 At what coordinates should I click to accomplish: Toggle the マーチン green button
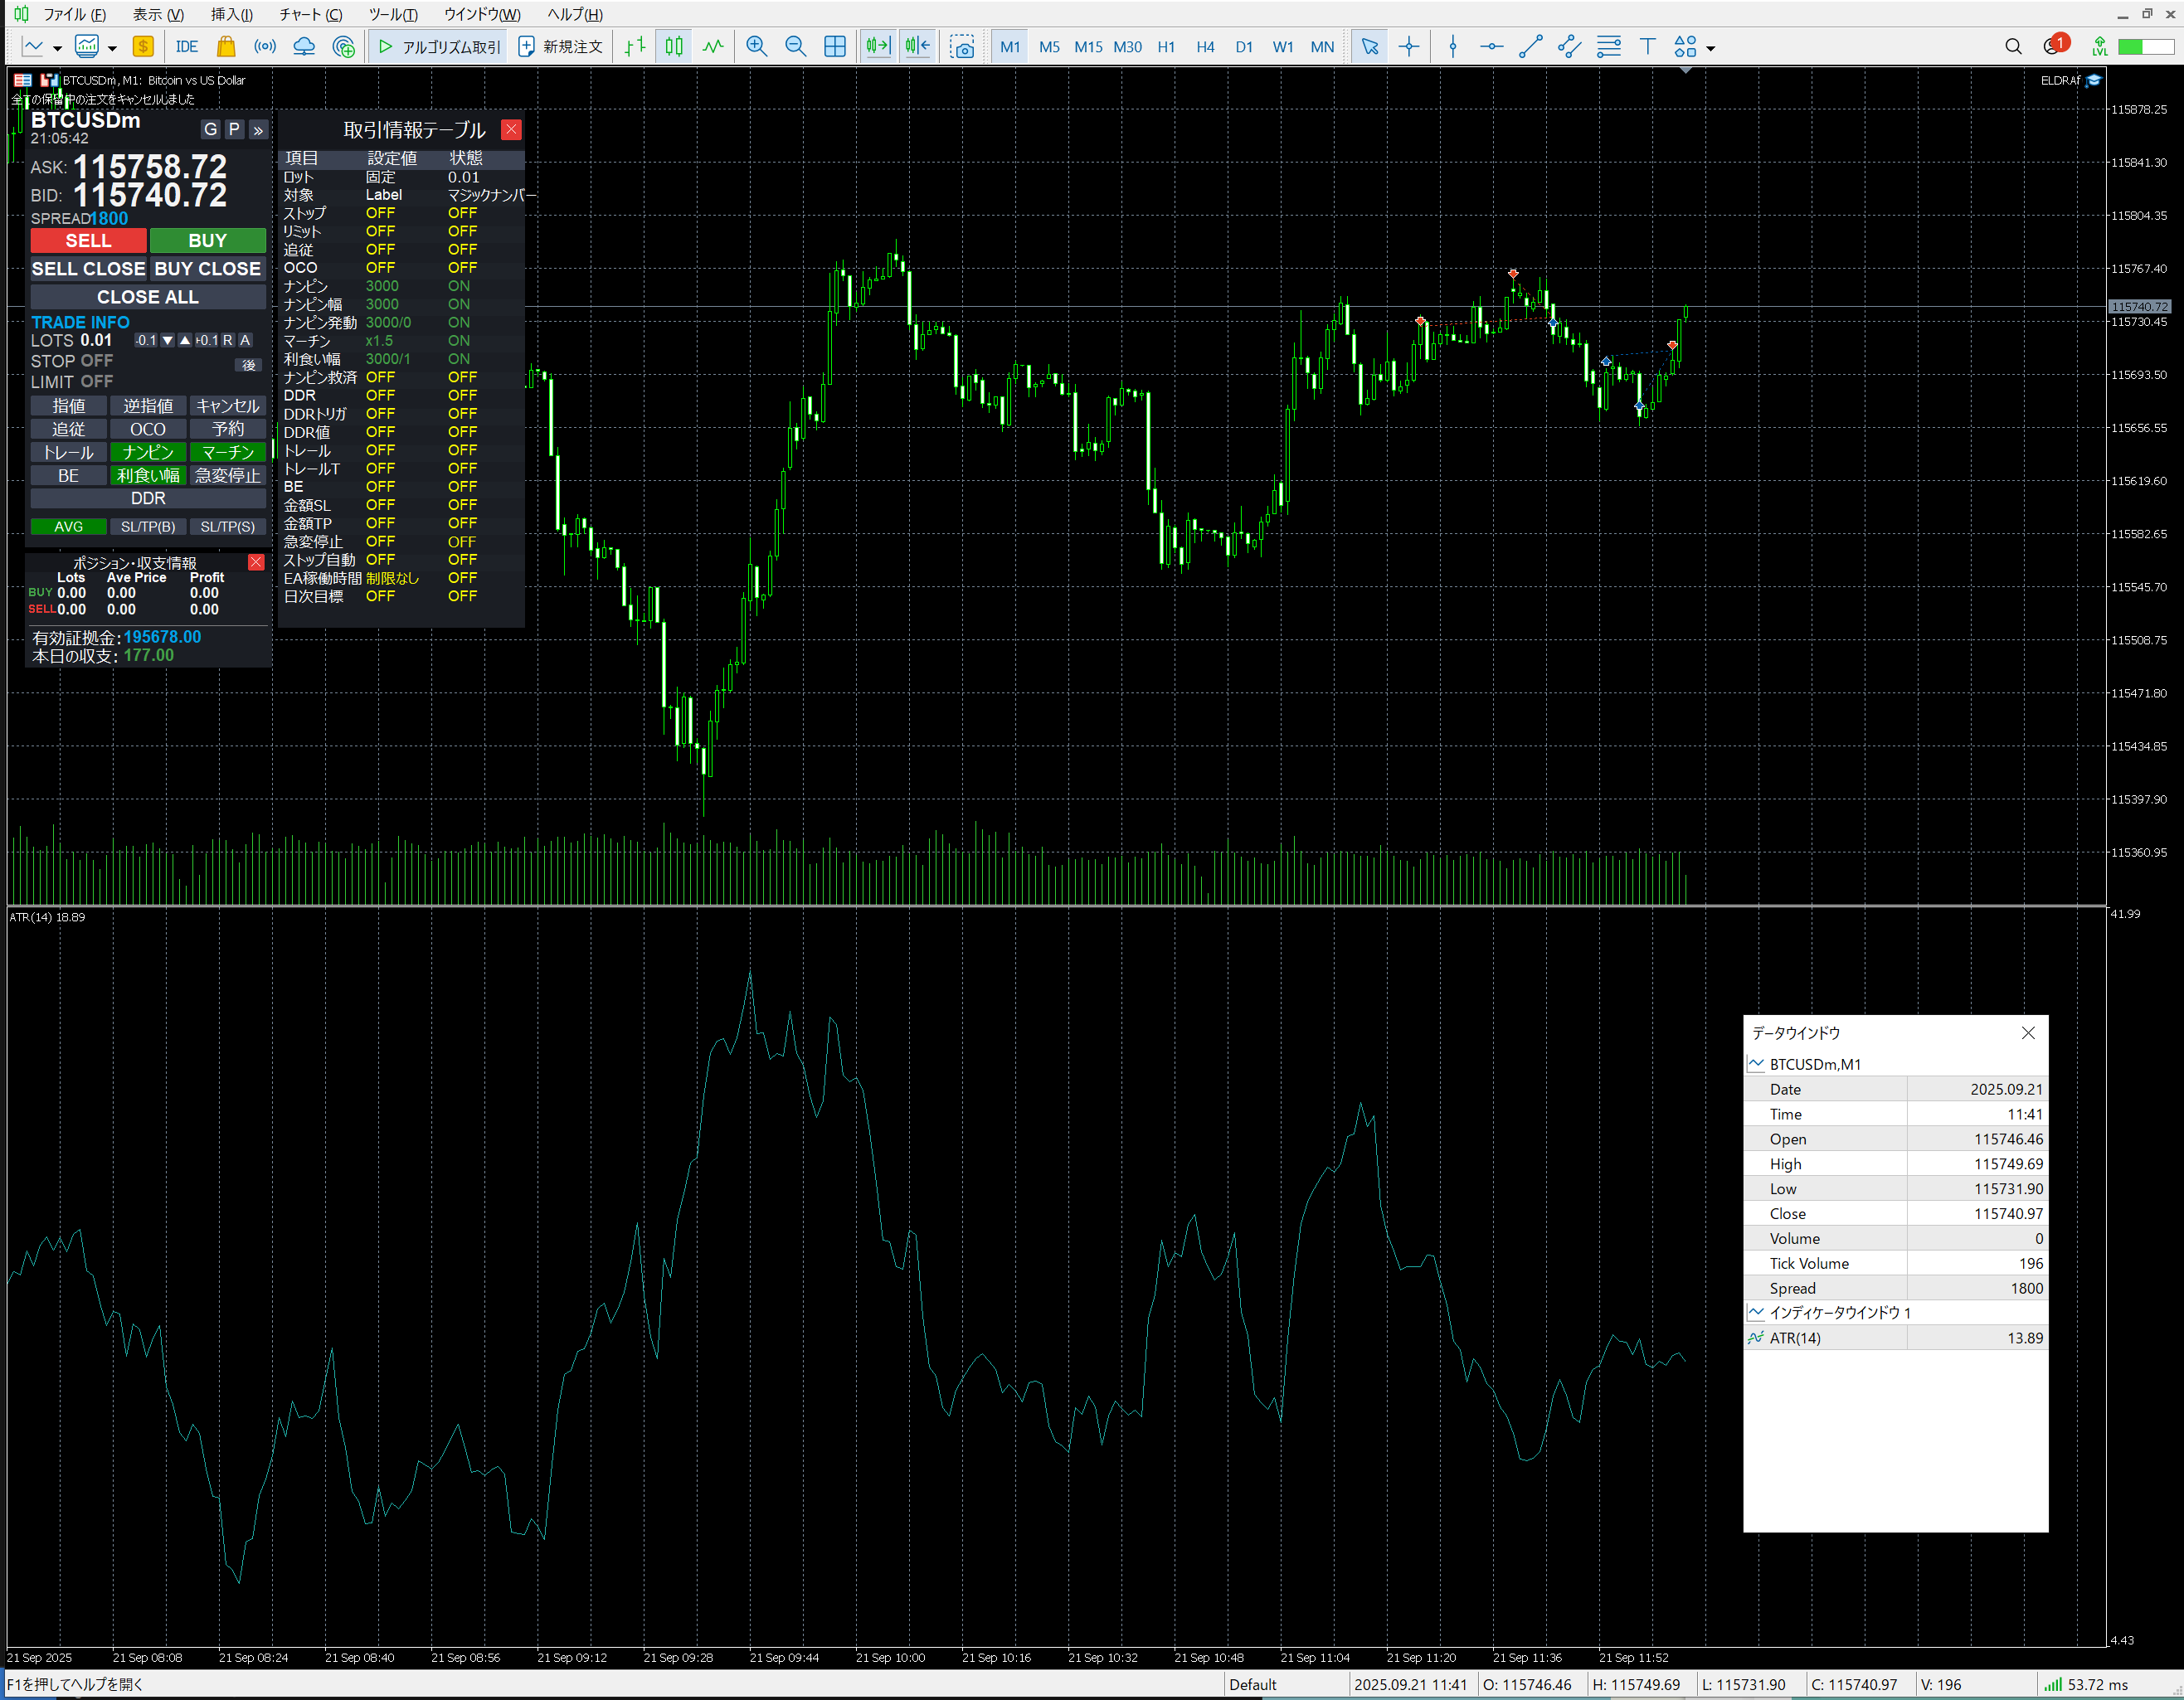(228, 452)
